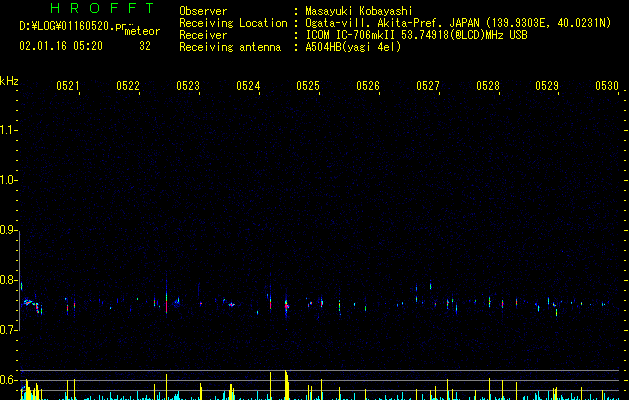Click the gray frequency range bracket at left axis
Image resolution: width=629 pixels, height=400 pixels.
(20, 281)
